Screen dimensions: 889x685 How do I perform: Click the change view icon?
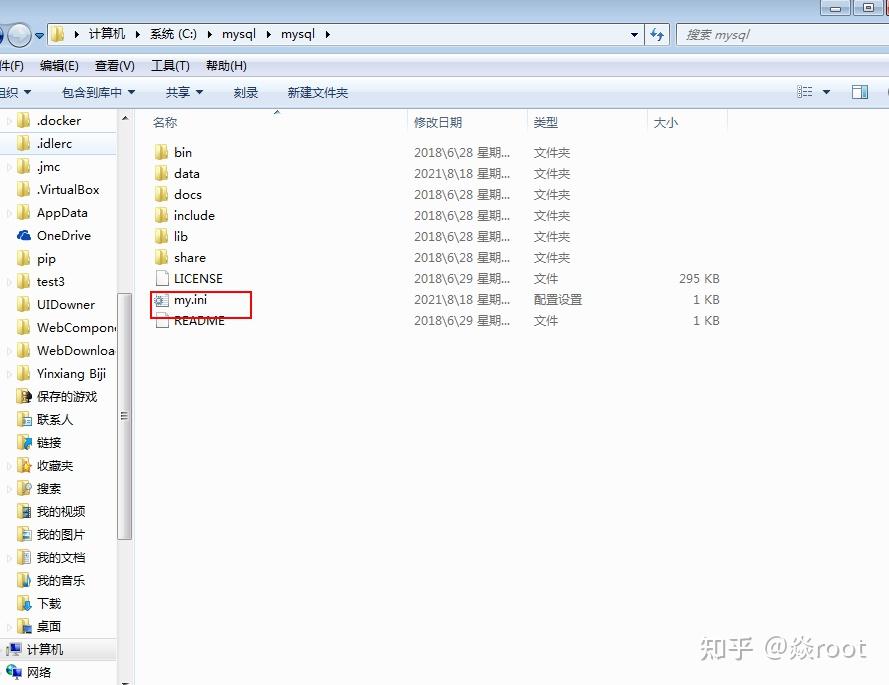click(x=804, y=92)
